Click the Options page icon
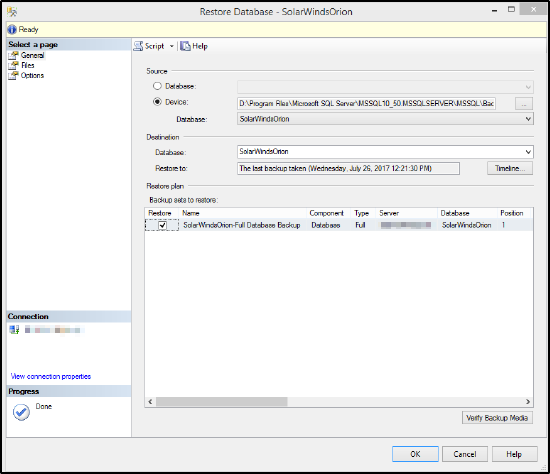550x474 pixels. tap(14, 75)
